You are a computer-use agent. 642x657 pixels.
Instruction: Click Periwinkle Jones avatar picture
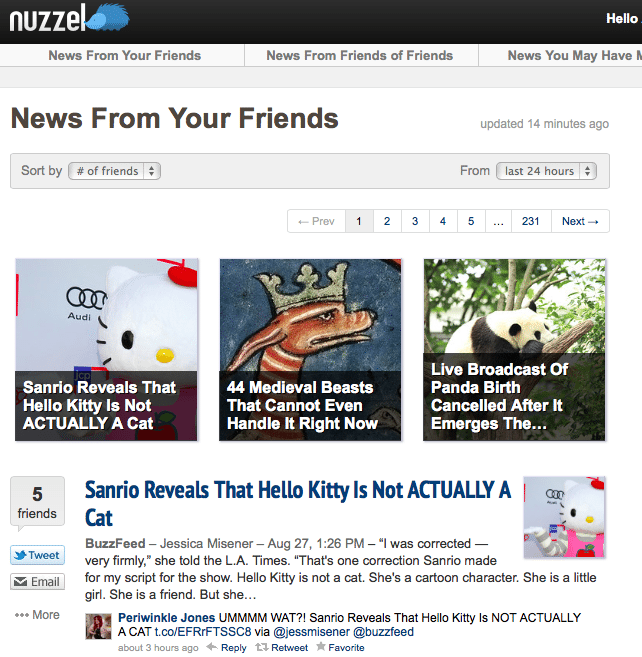98,626
